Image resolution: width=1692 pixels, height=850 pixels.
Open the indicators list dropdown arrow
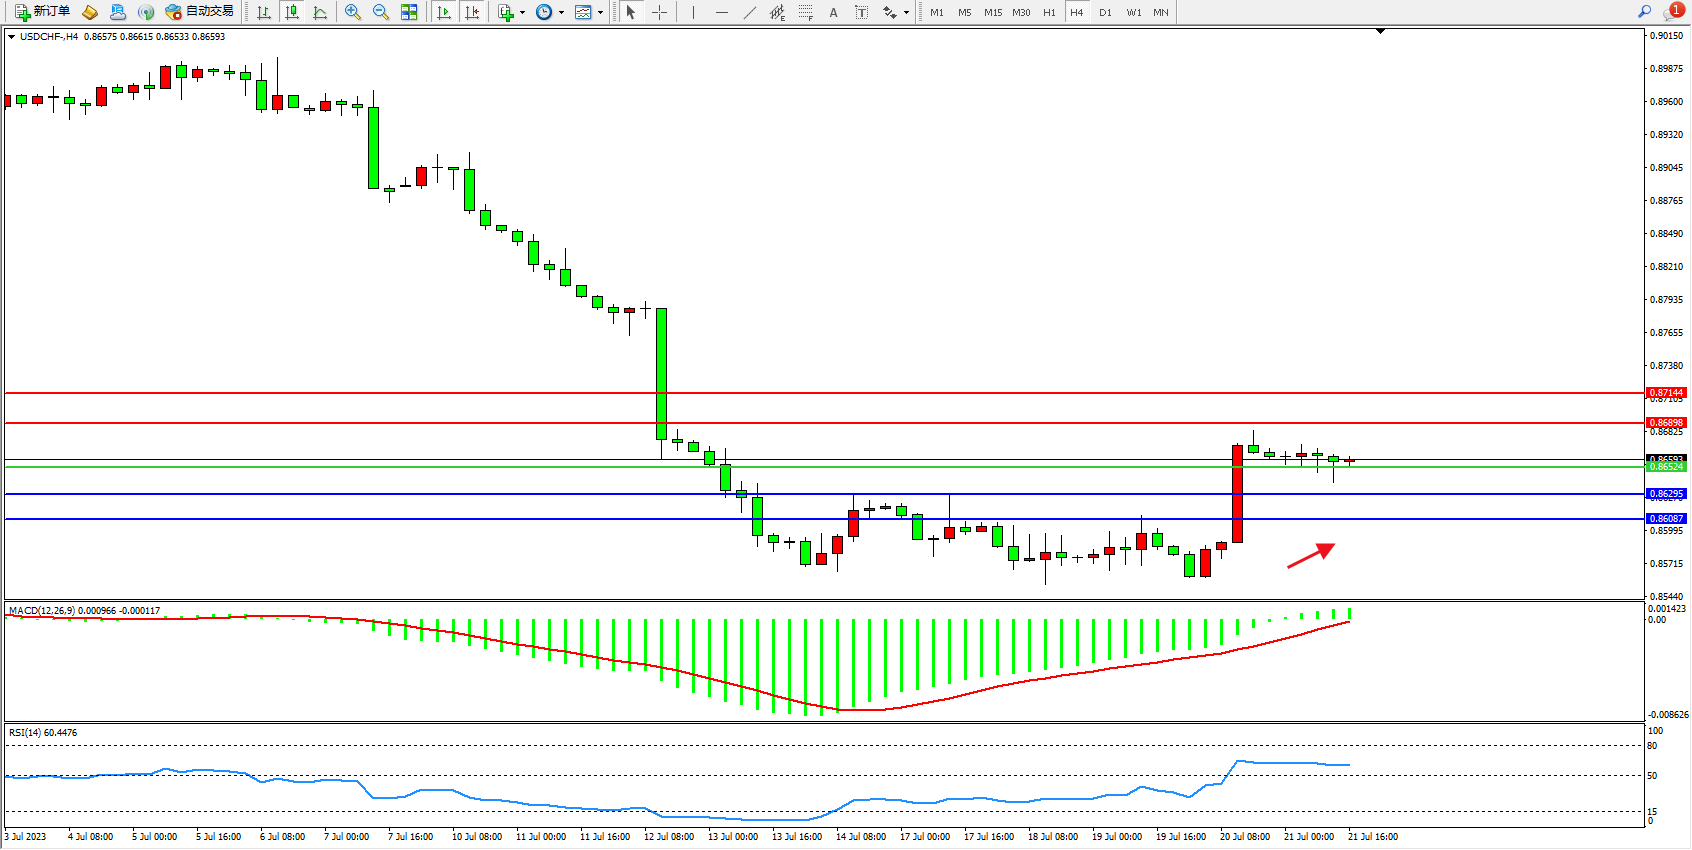tap(522, 13)
